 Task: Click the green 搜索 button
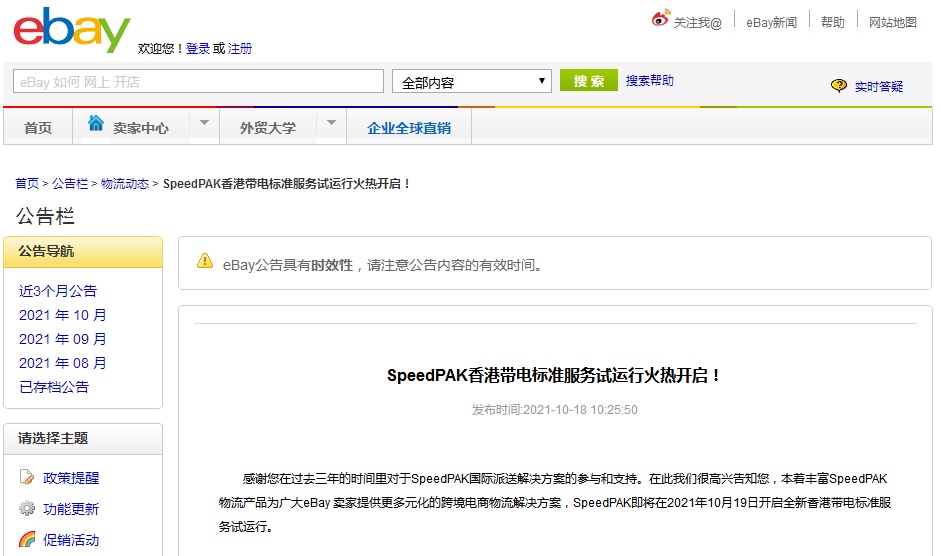[x=588, y=80]
